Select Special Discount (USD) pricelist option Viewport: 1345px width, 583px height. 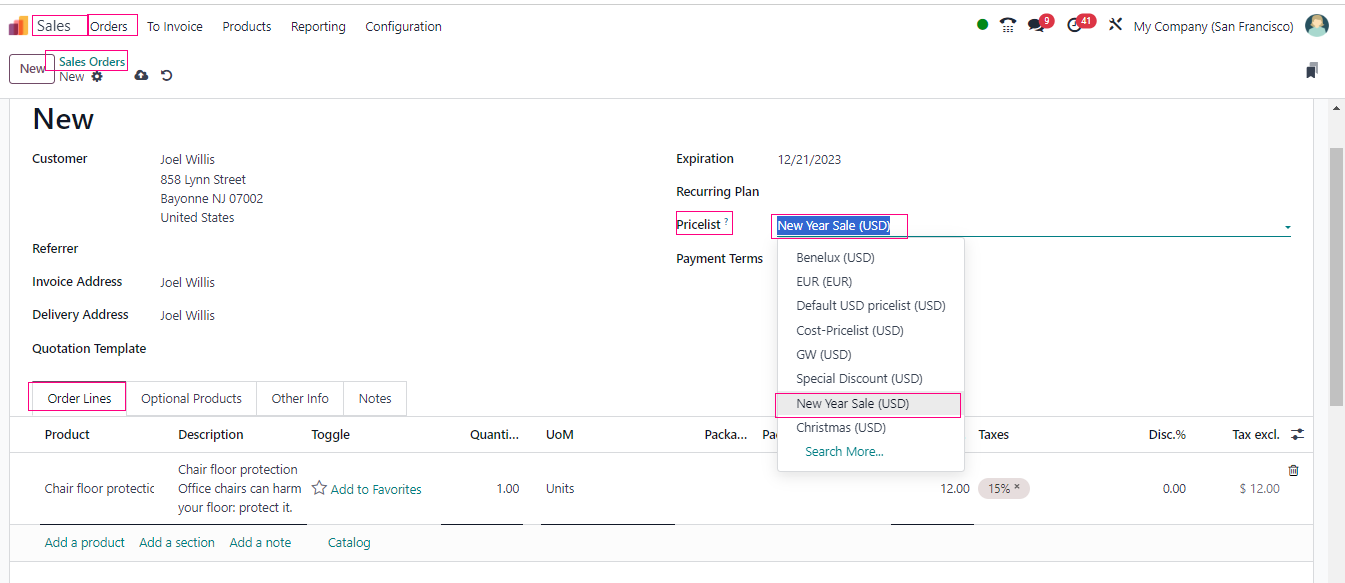click(859, 379)
